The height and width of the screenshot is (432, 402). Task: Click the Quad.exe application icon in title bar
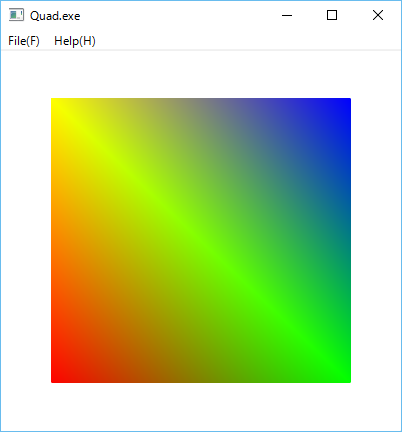tap(16, 15)
